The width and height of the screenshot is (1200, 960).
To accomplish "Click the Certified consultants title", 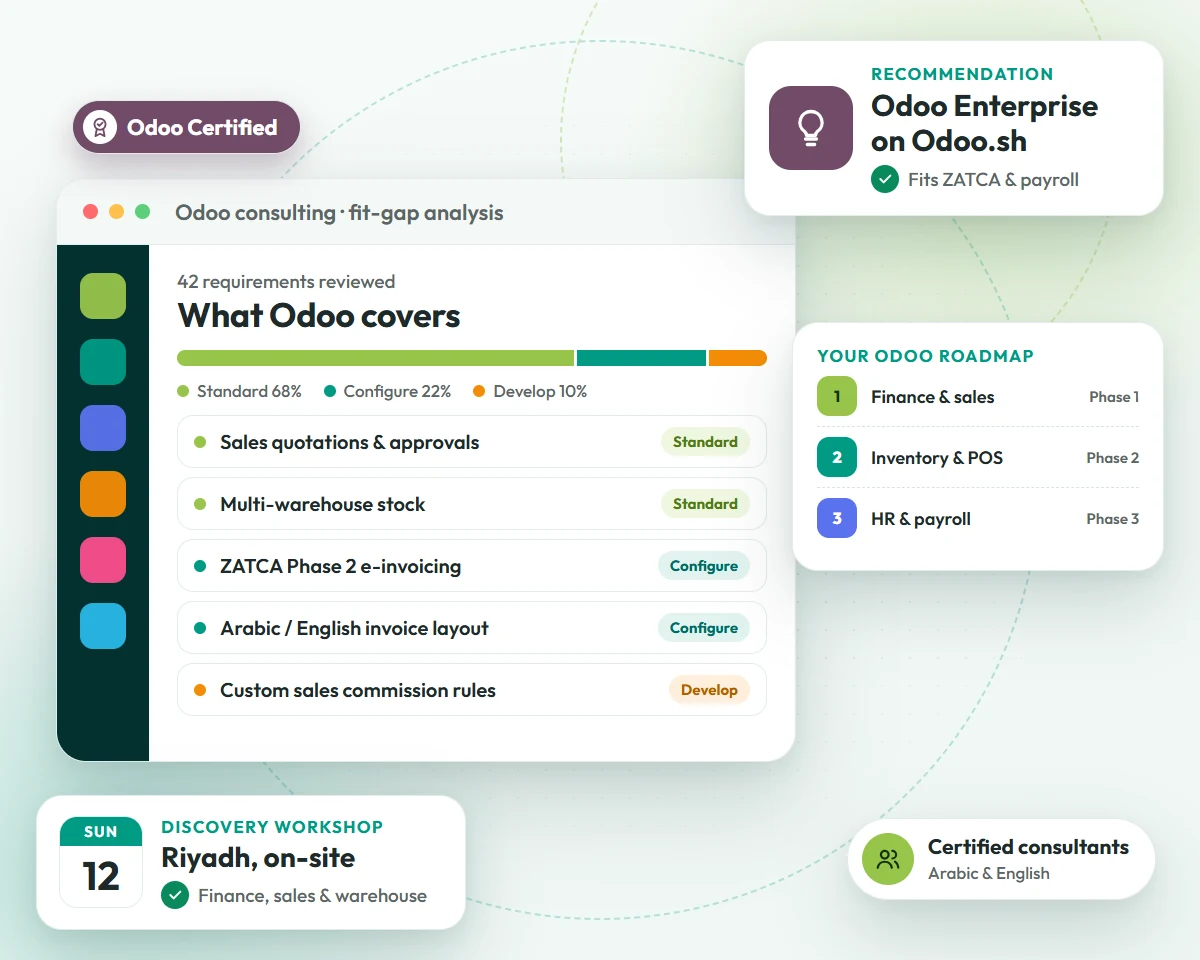I will coord(1028,847).
